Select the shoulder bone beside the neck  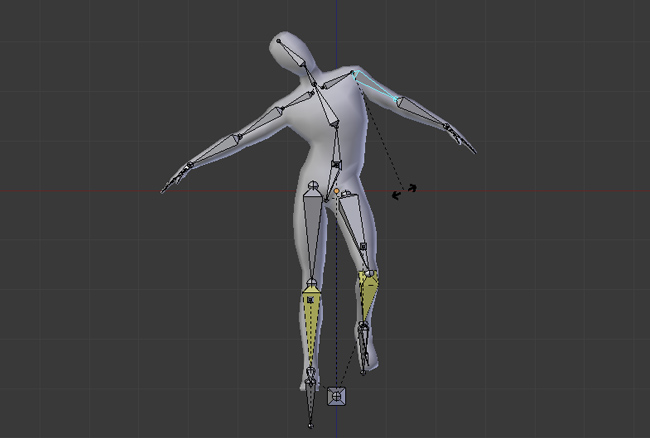click(x=337, y=80)
